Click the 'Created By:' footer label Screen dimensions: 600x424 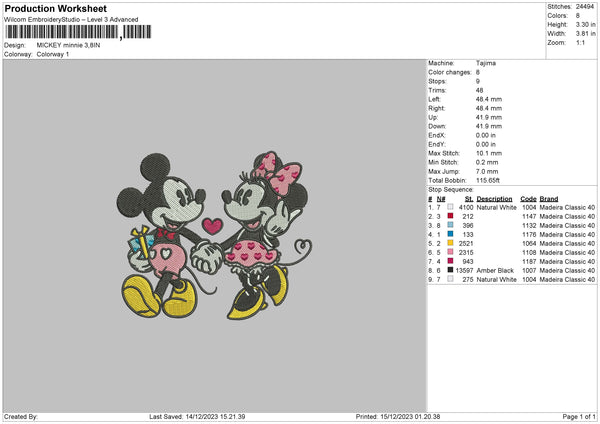[x=21, y=416]
